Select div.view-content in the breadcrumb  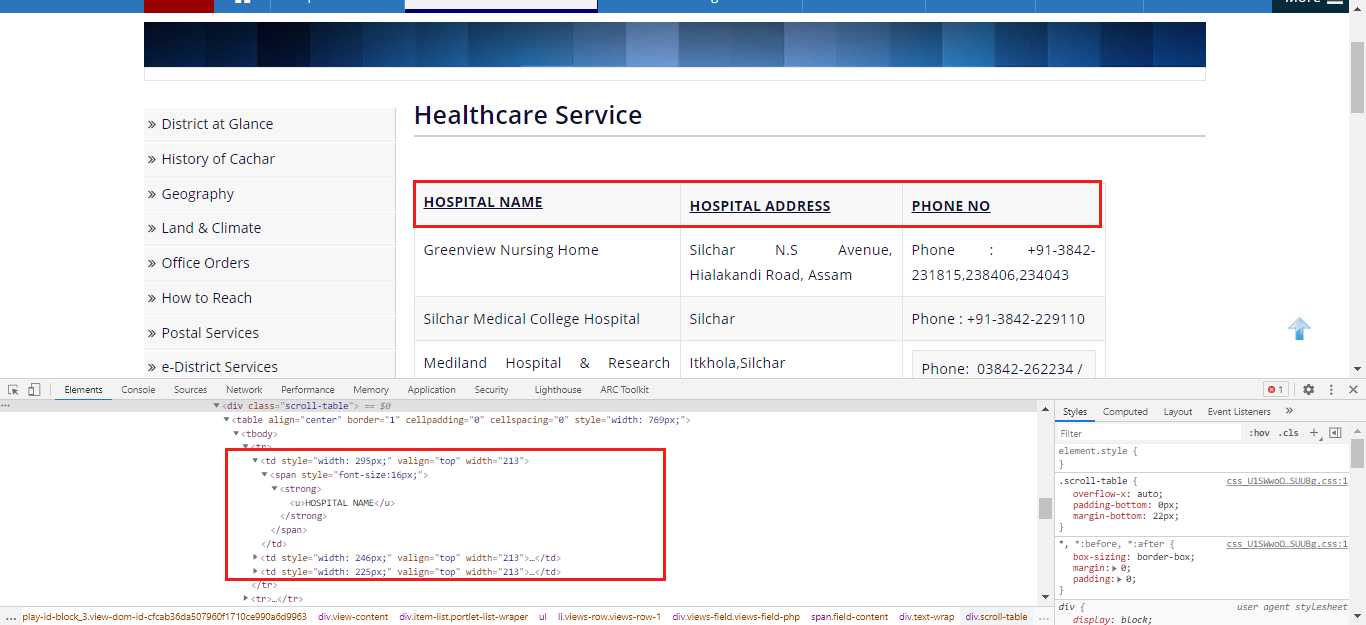[x=353, y=617]
